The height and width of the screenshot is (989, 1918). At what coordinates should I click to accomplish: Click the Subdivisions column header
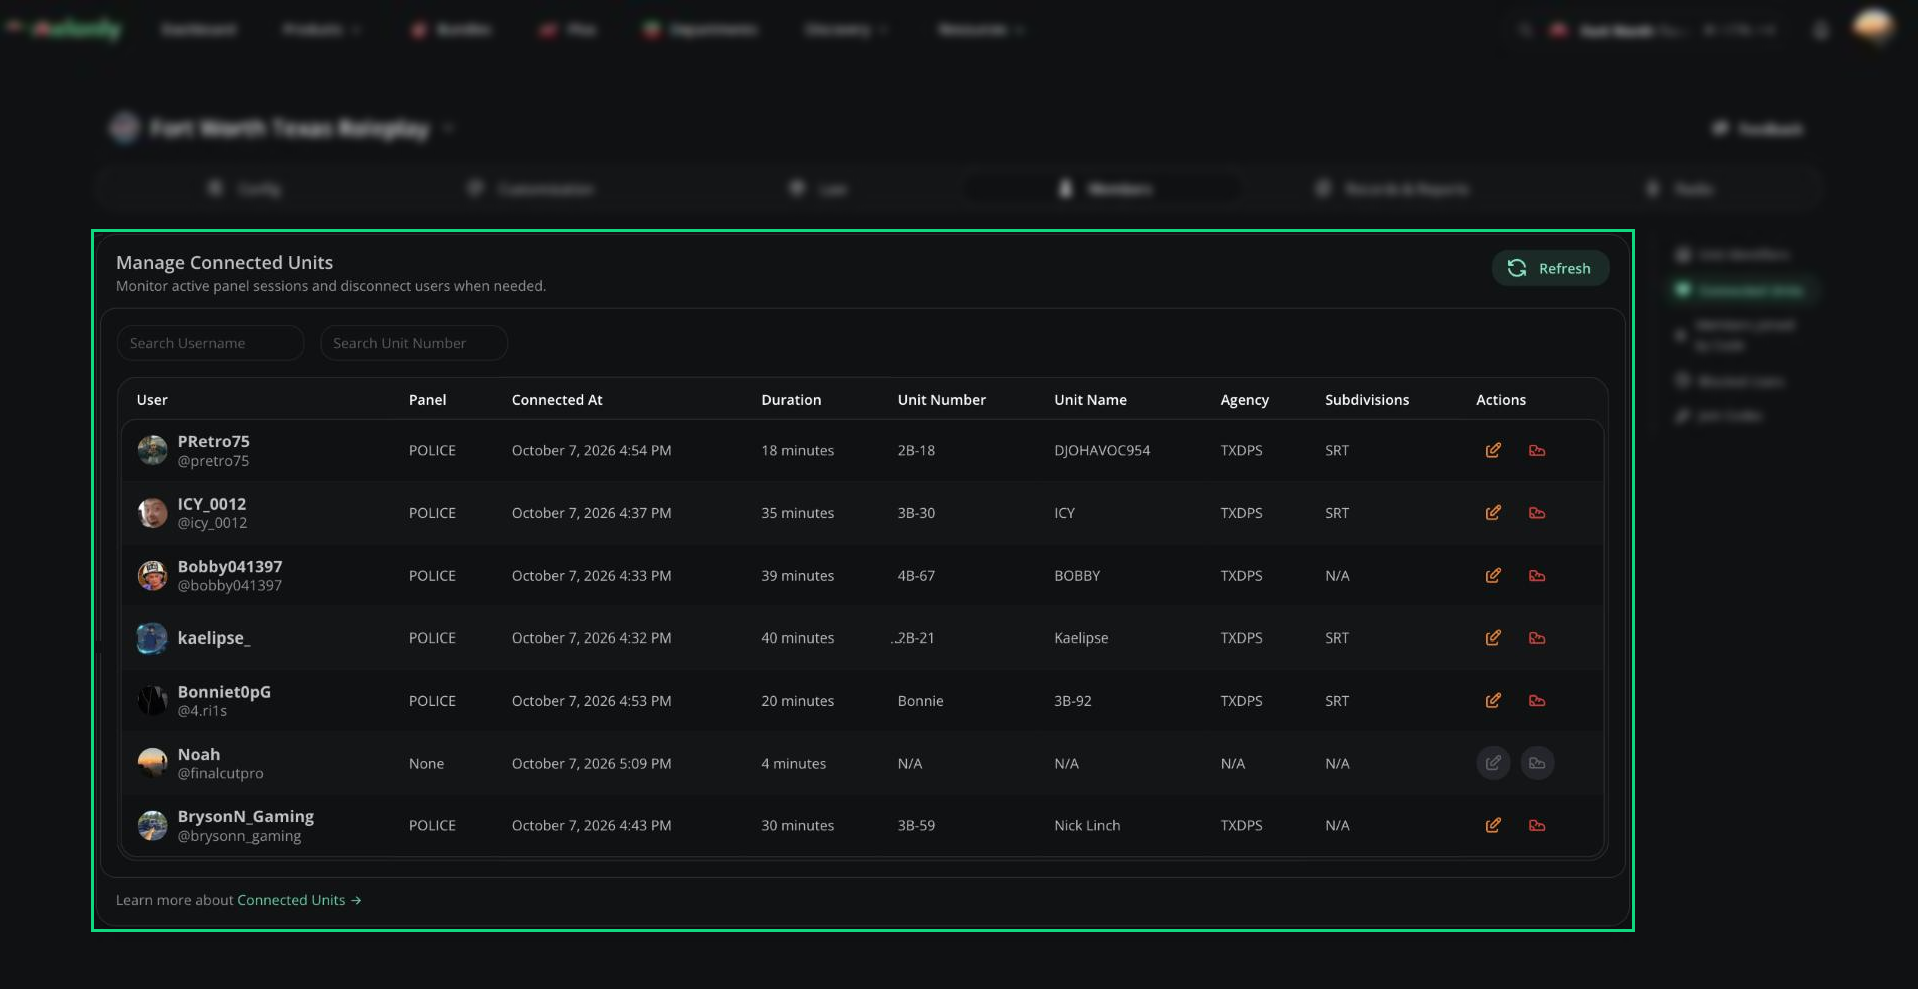click(x=1367, y=400)
